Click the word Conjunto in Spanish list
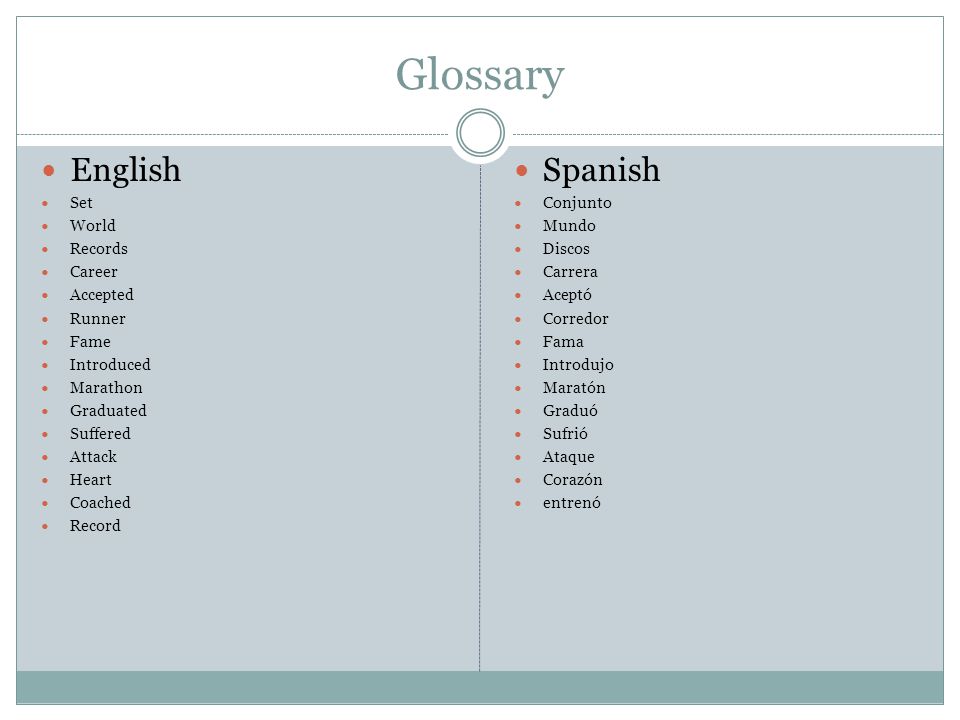 pos(577,203)
